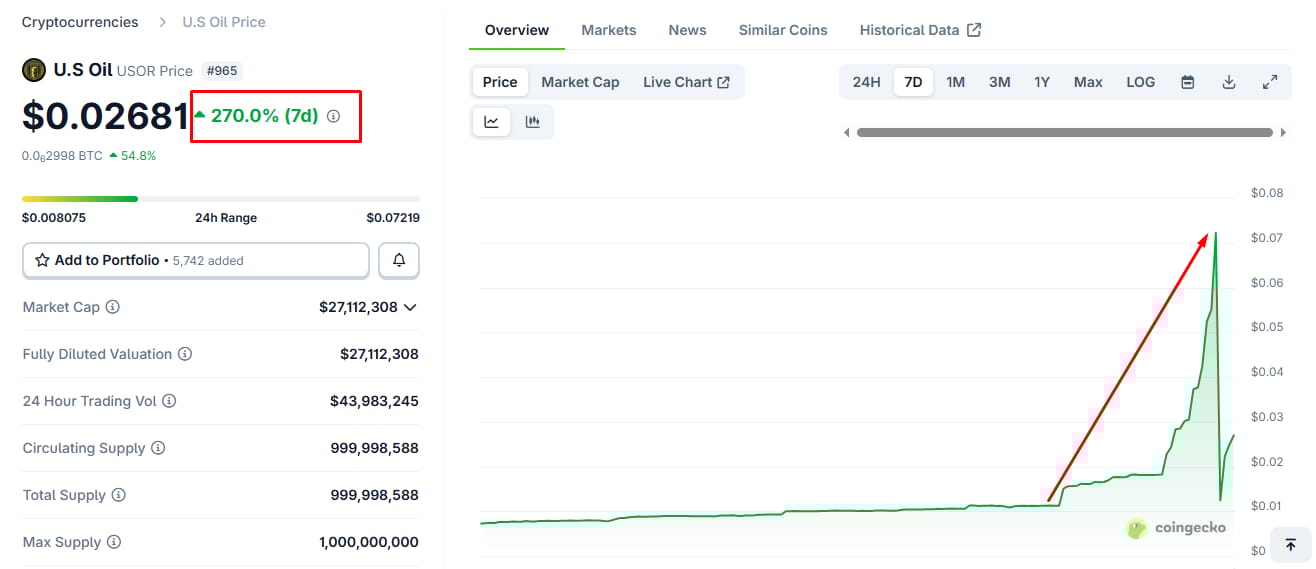Set chart range to 7D
This screenshot has height=569, width=1316.
point(913,82)
